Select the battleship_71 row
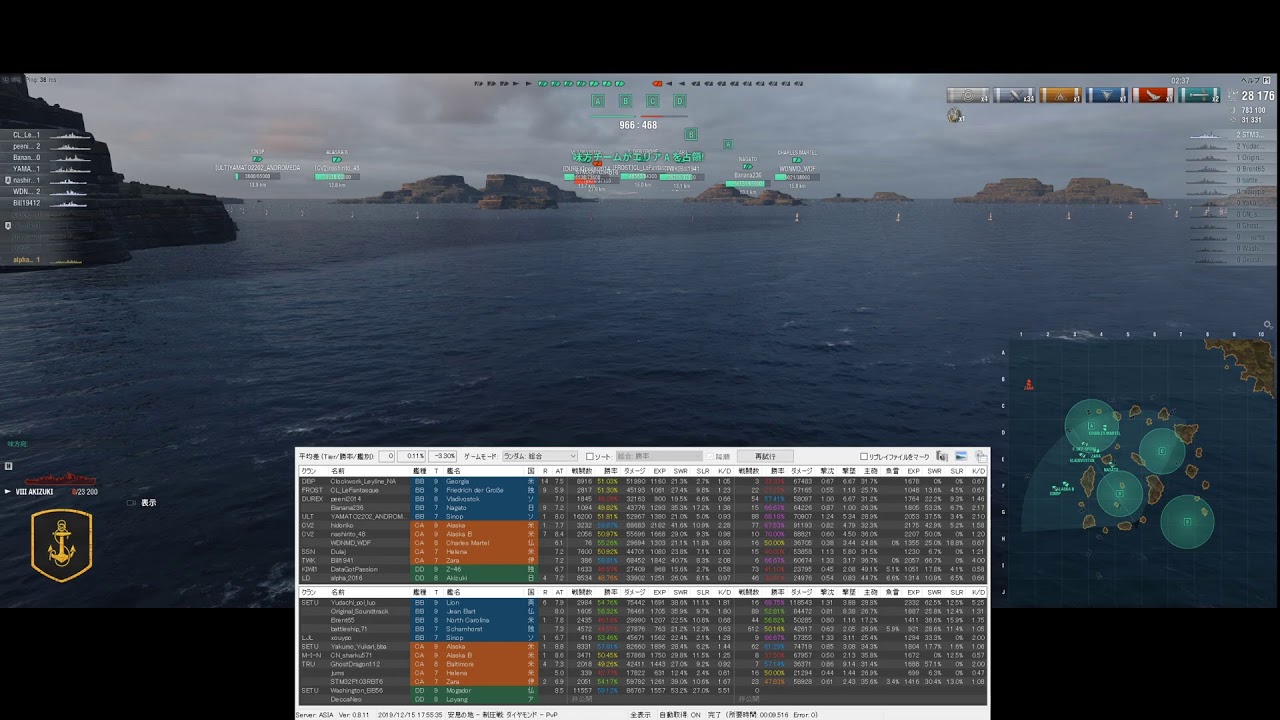The width and height of the screenshot is (1280, 720). [643, 629]
